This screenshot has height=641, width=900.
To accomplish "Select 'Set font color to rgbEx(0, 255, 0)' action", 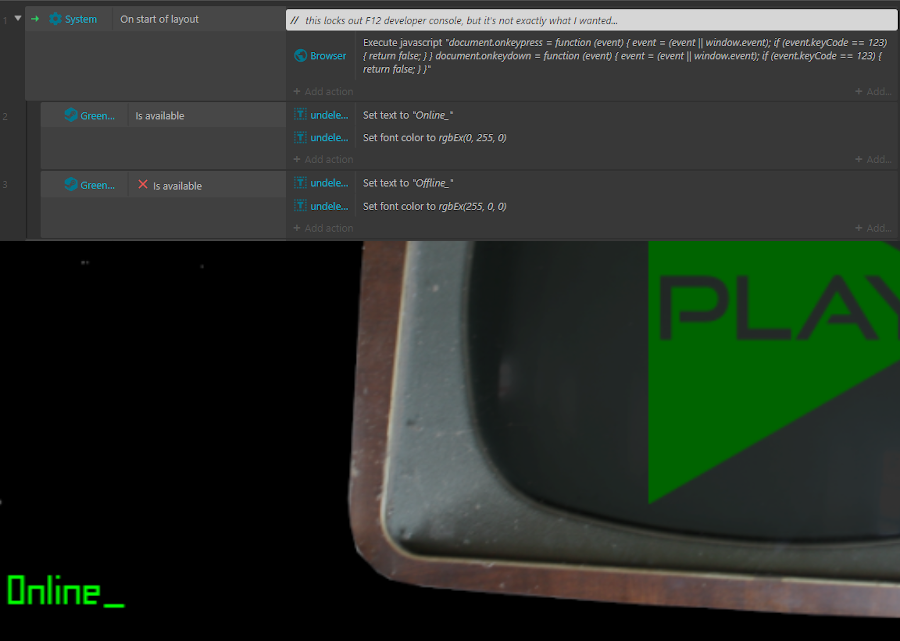I will click(435, 137).
